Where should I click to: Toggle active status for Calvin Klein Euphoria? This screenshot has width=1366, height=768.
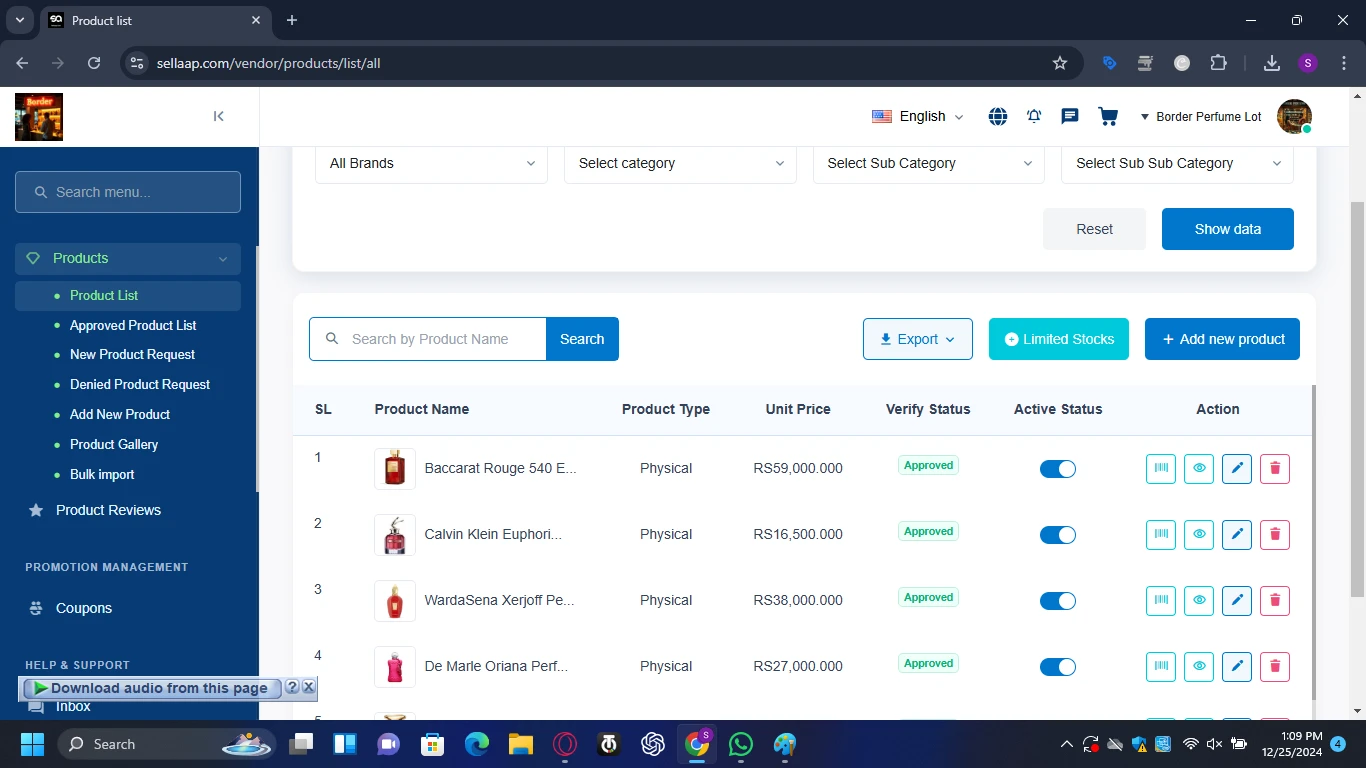coord(1058,535)
